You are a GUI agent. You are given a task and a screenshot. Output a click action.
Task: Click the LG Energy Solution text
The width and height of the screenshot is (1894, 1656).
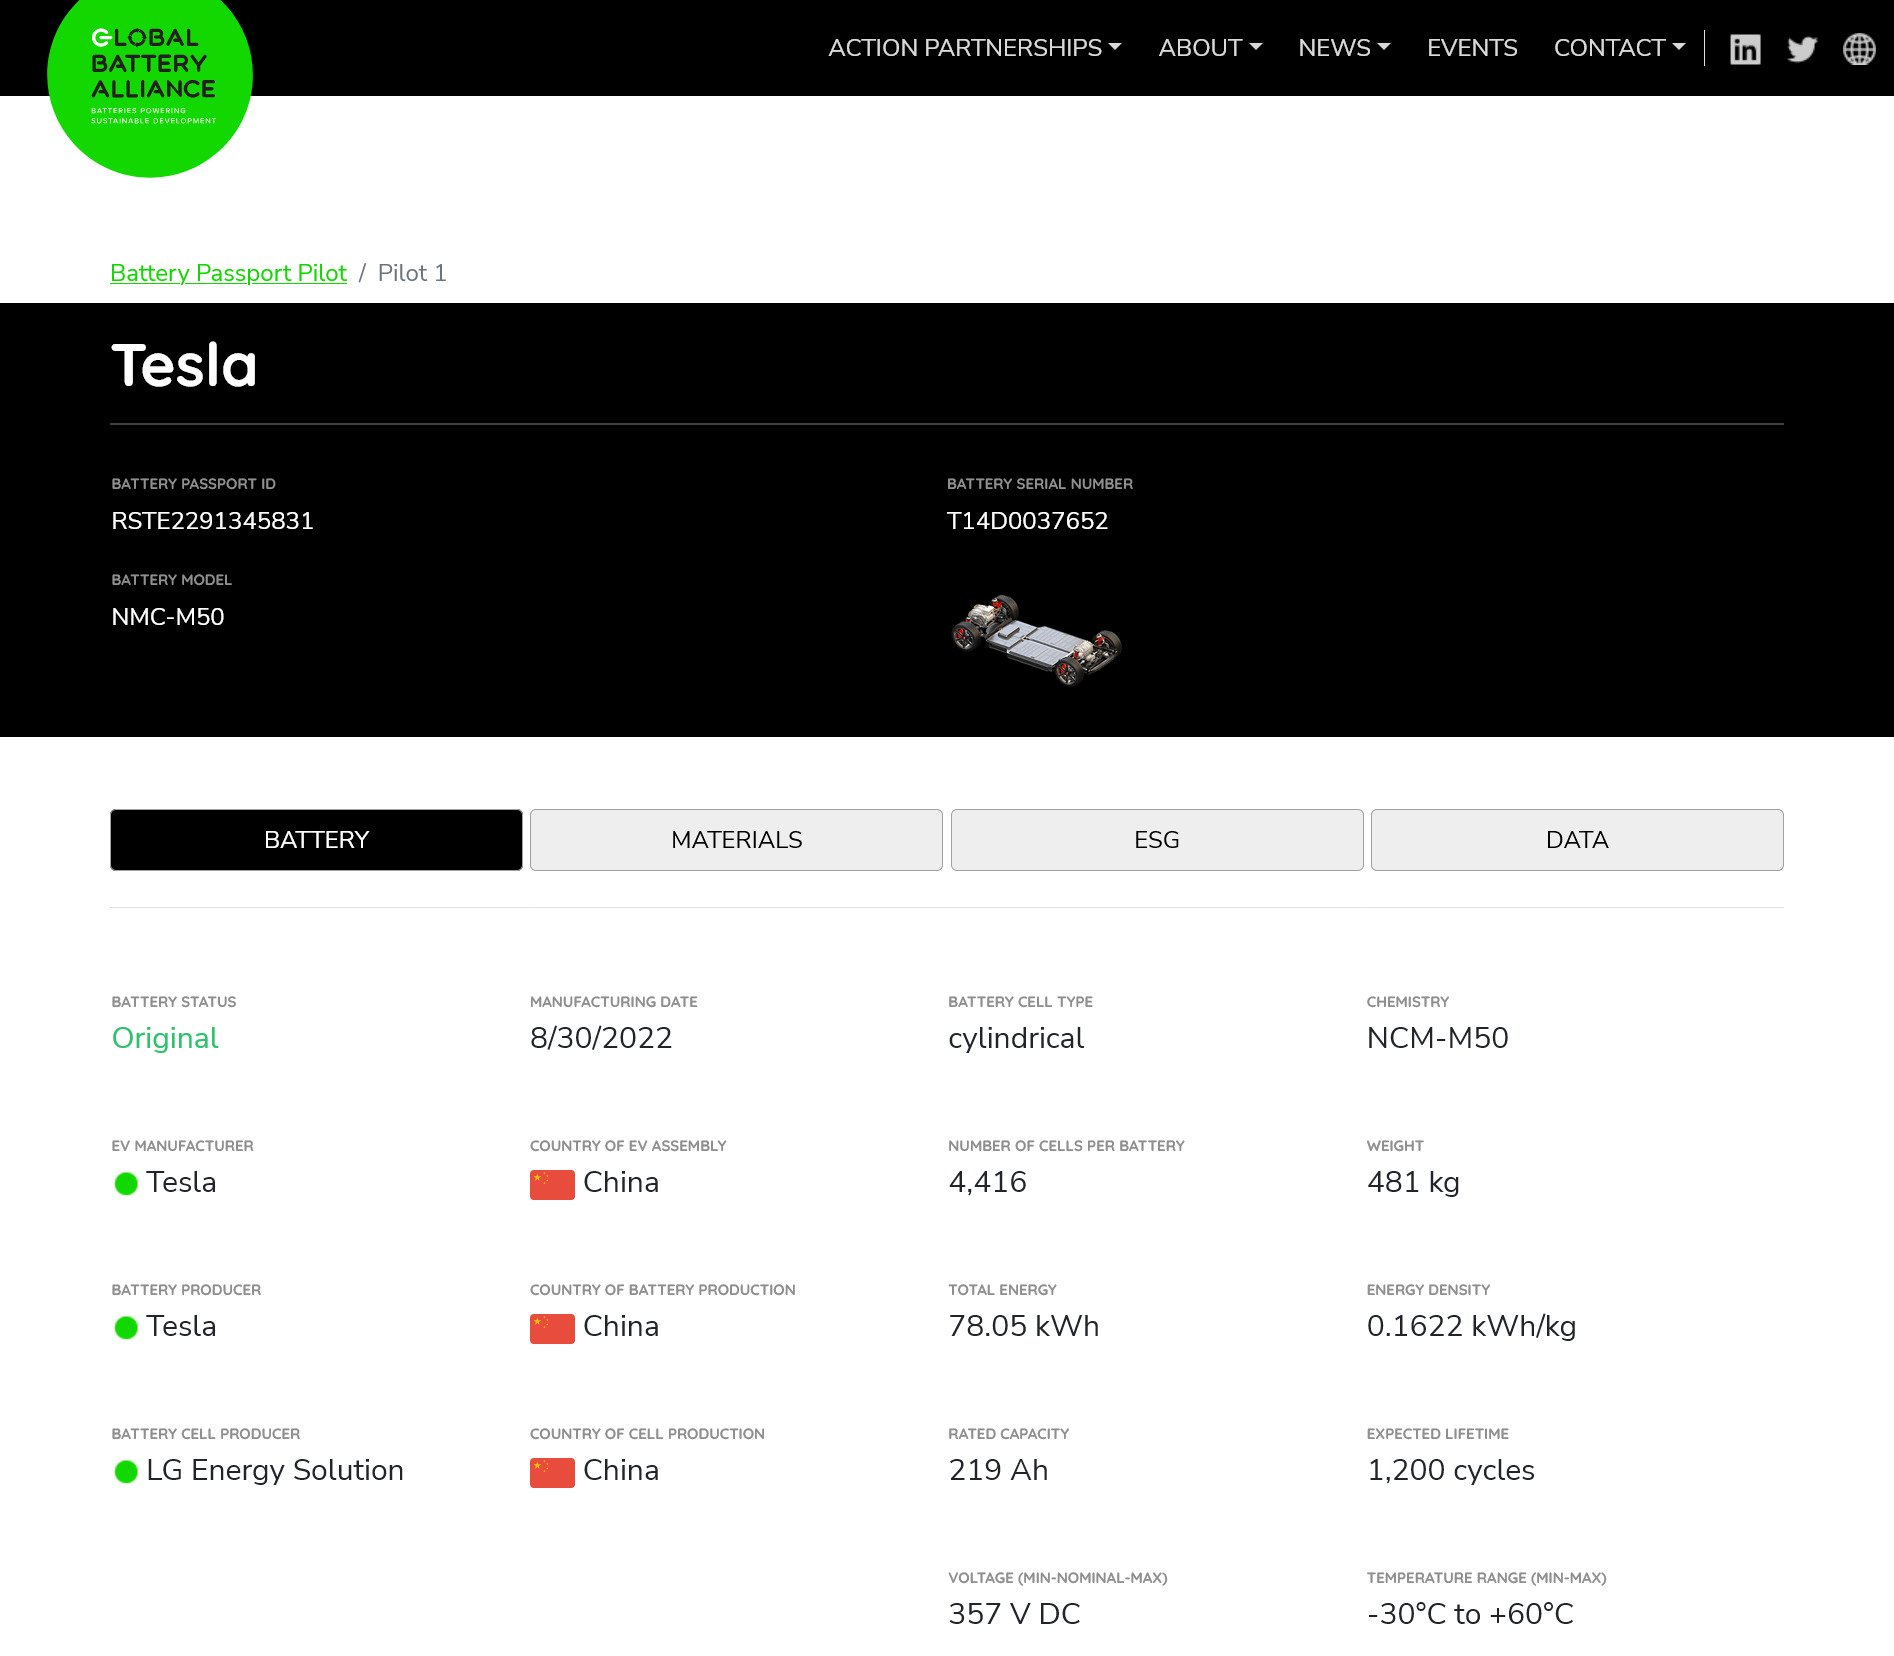click(275, 1470)
